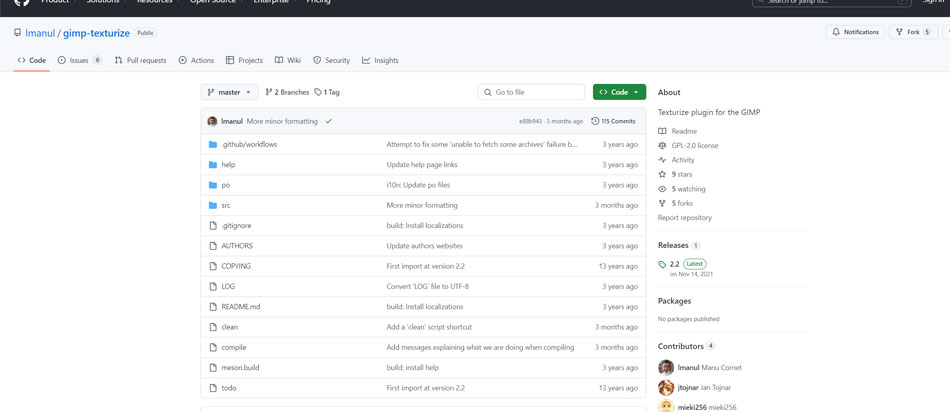Open the Wiki tab

288,61
